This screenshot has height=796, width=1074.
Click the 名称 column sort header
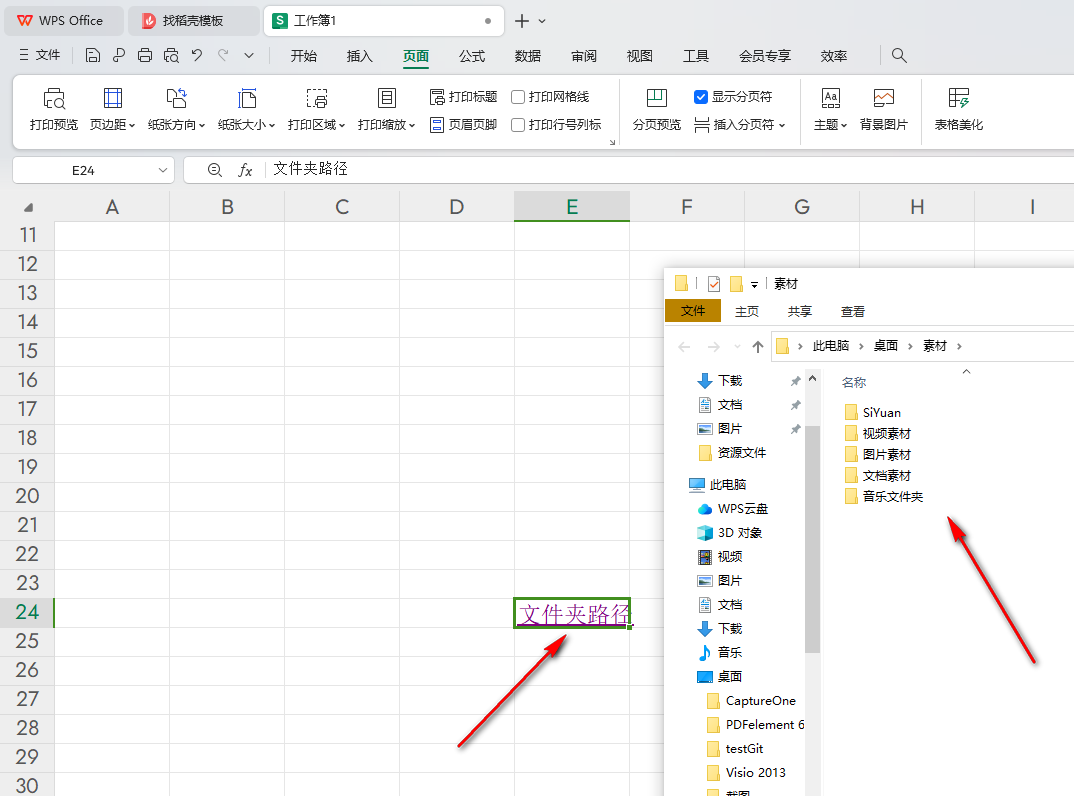[854, 382]
